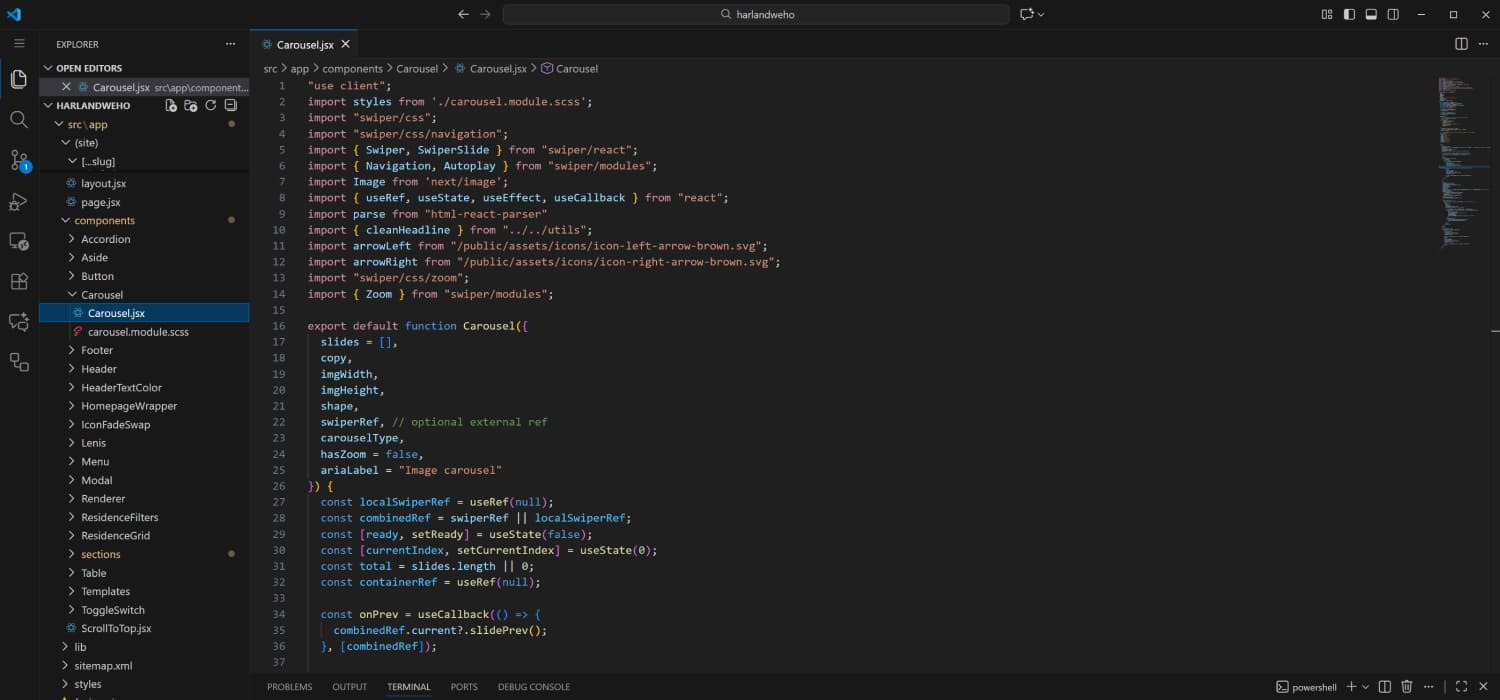Click 'components' in the breadcrumb path
Viewport: 1500px width, 700px height.
(x=352, y=69)
